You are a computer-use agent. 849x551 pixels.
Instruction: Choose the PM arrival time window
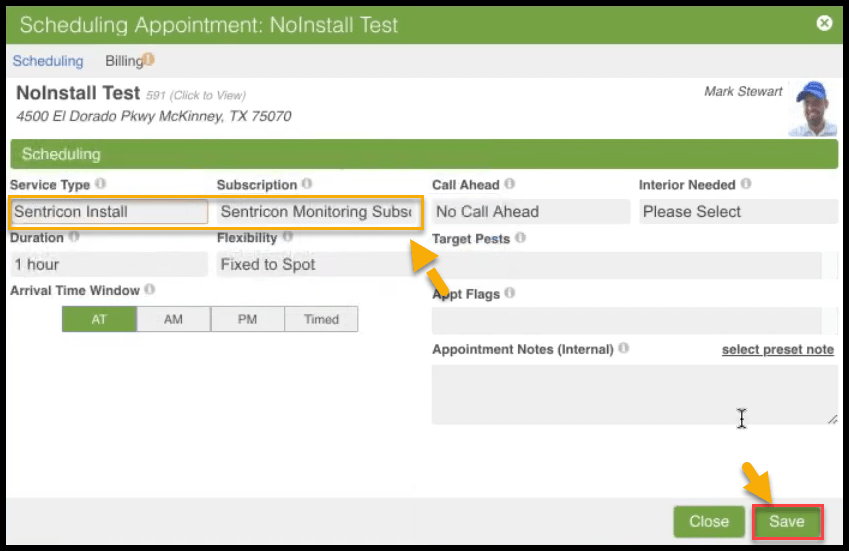click(x=247, y=320)
